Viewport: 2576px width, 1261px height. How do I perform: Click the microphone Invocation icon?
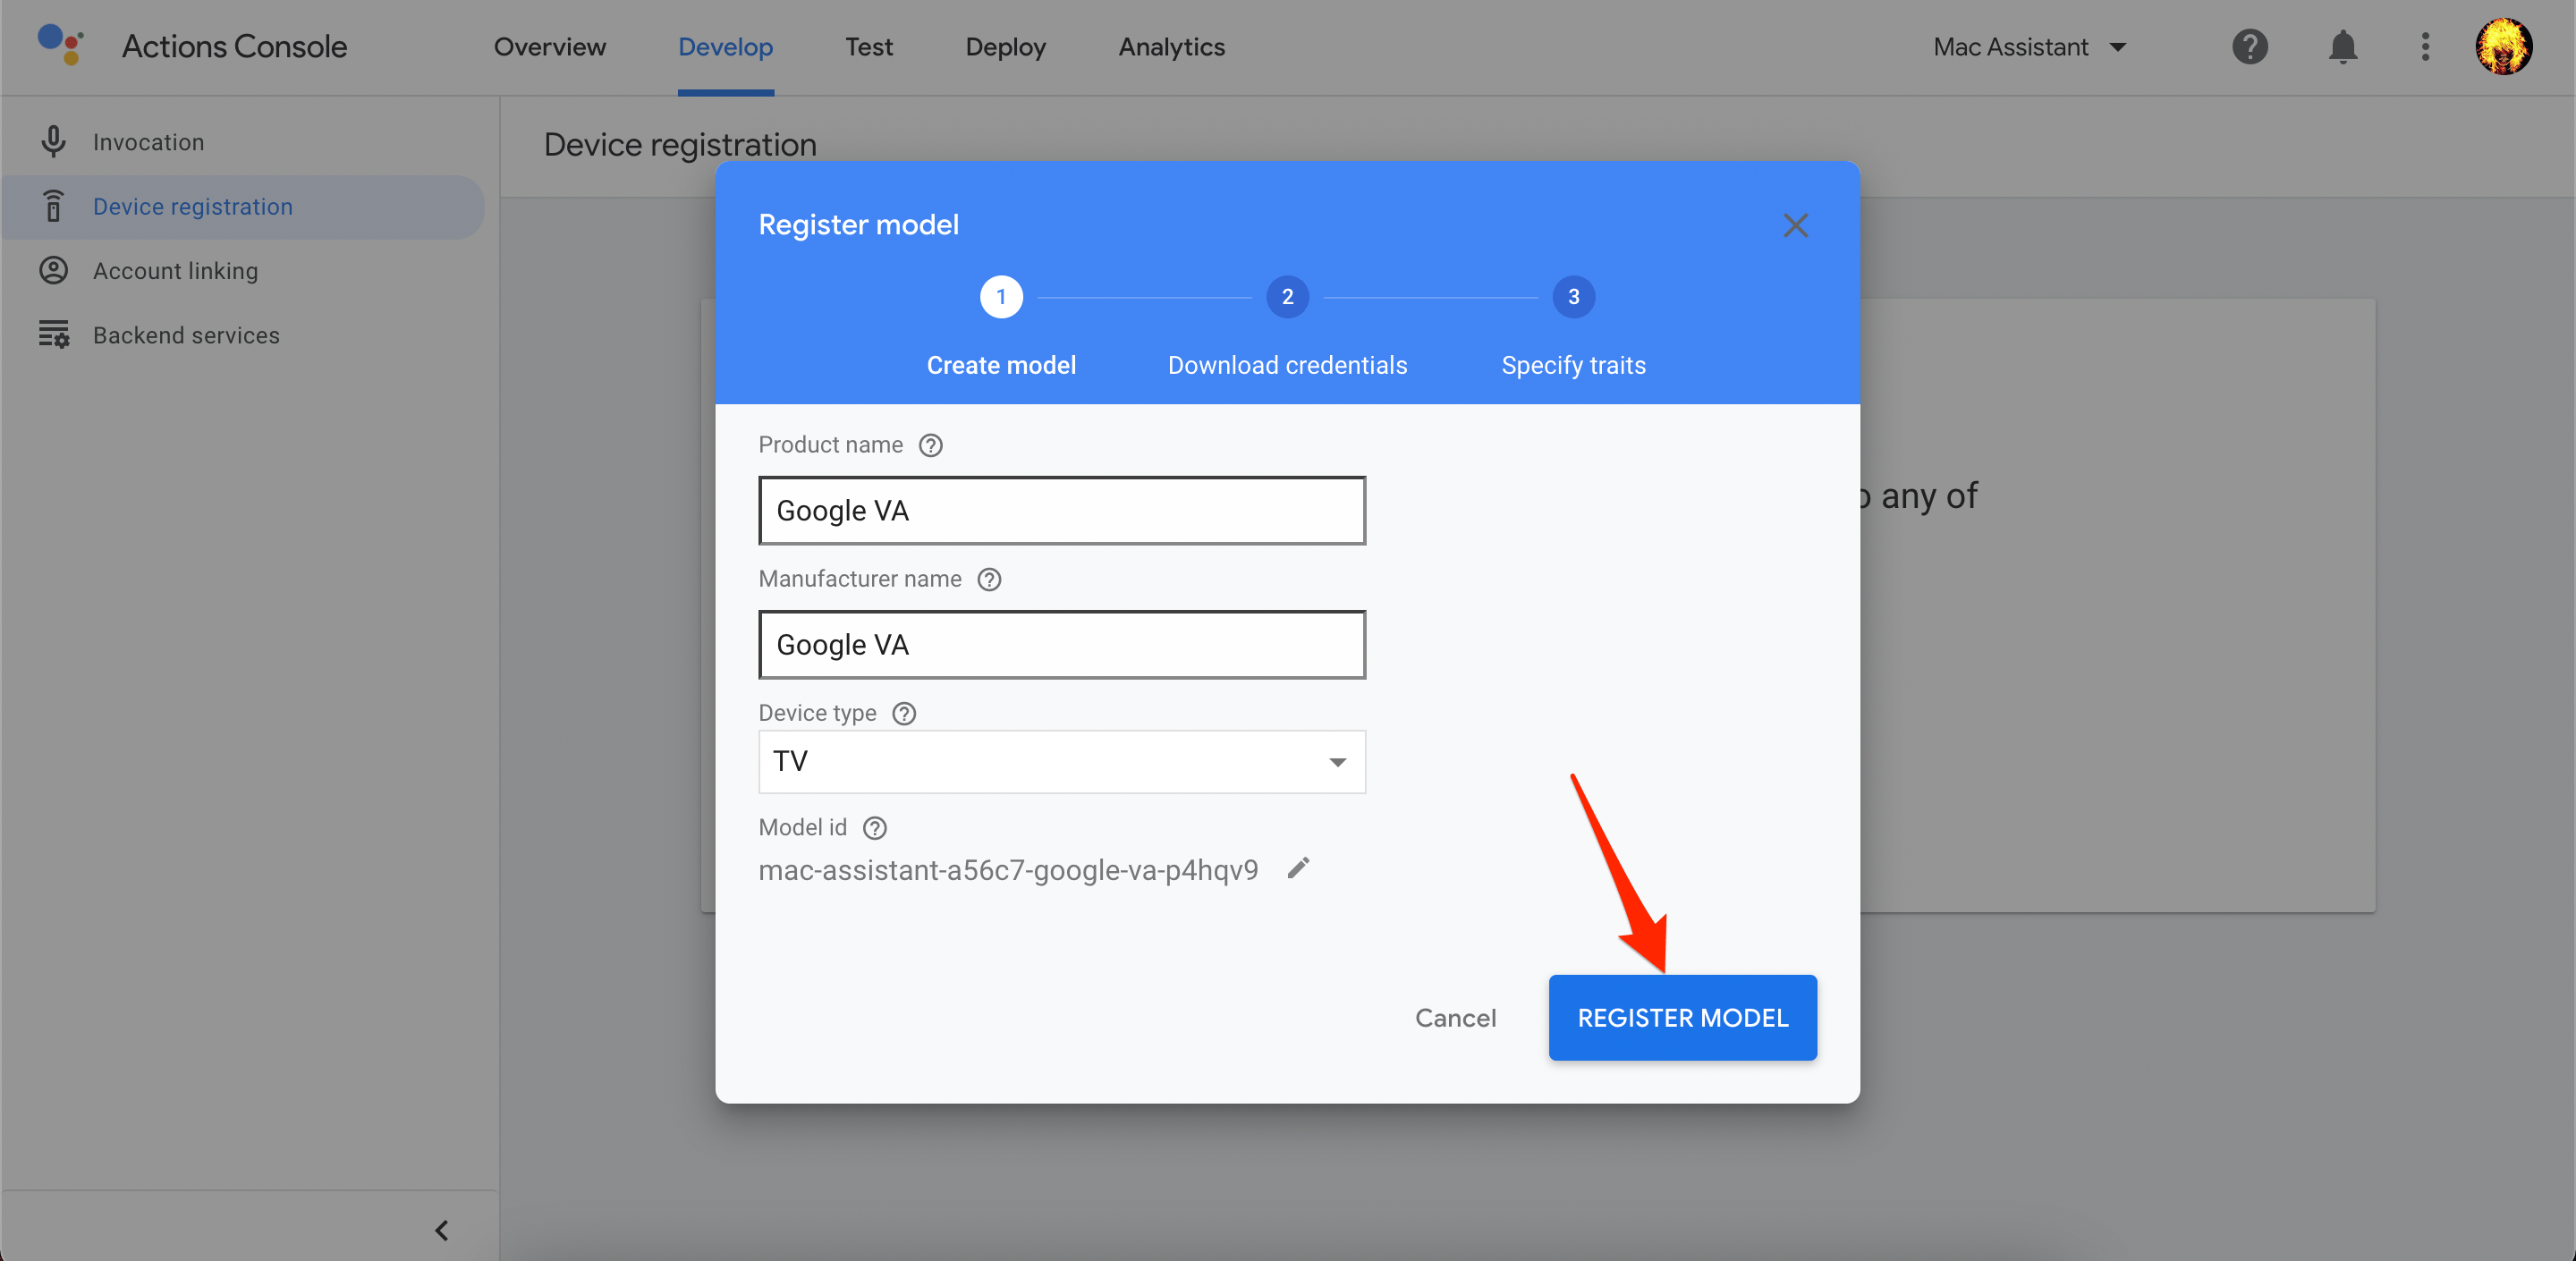point(54,142)
